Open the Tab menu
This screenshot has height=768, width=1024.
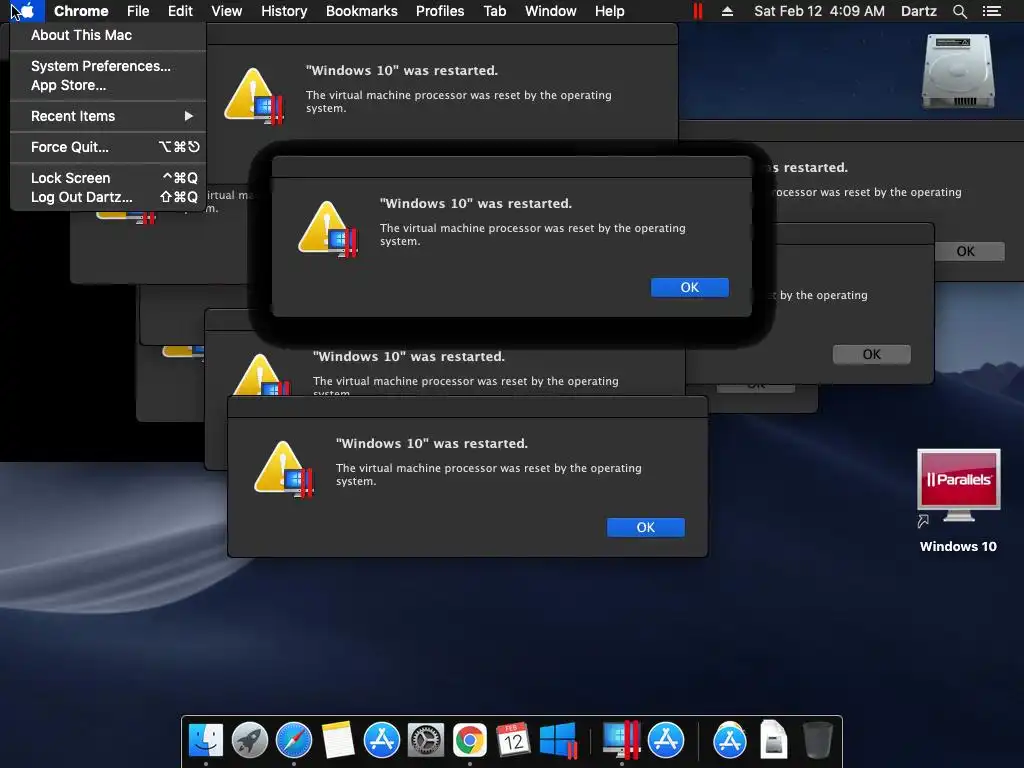pyautogui.click(x=494, y=11)
